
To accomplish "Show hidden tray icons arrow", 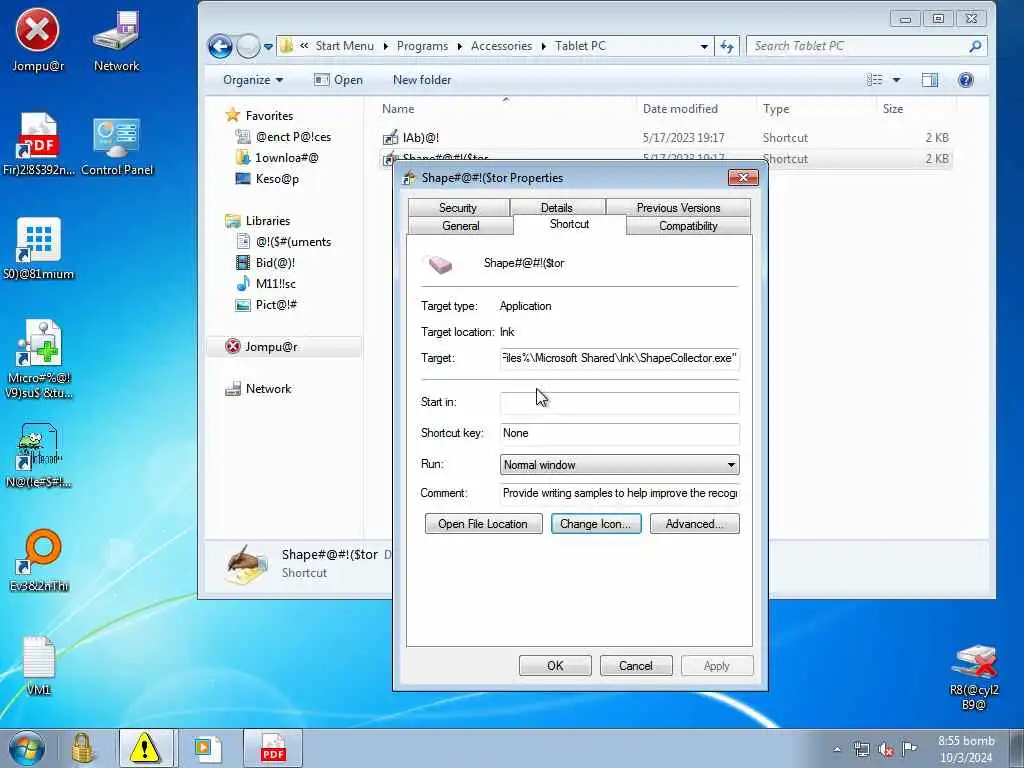I will click(x=837, y=750).
